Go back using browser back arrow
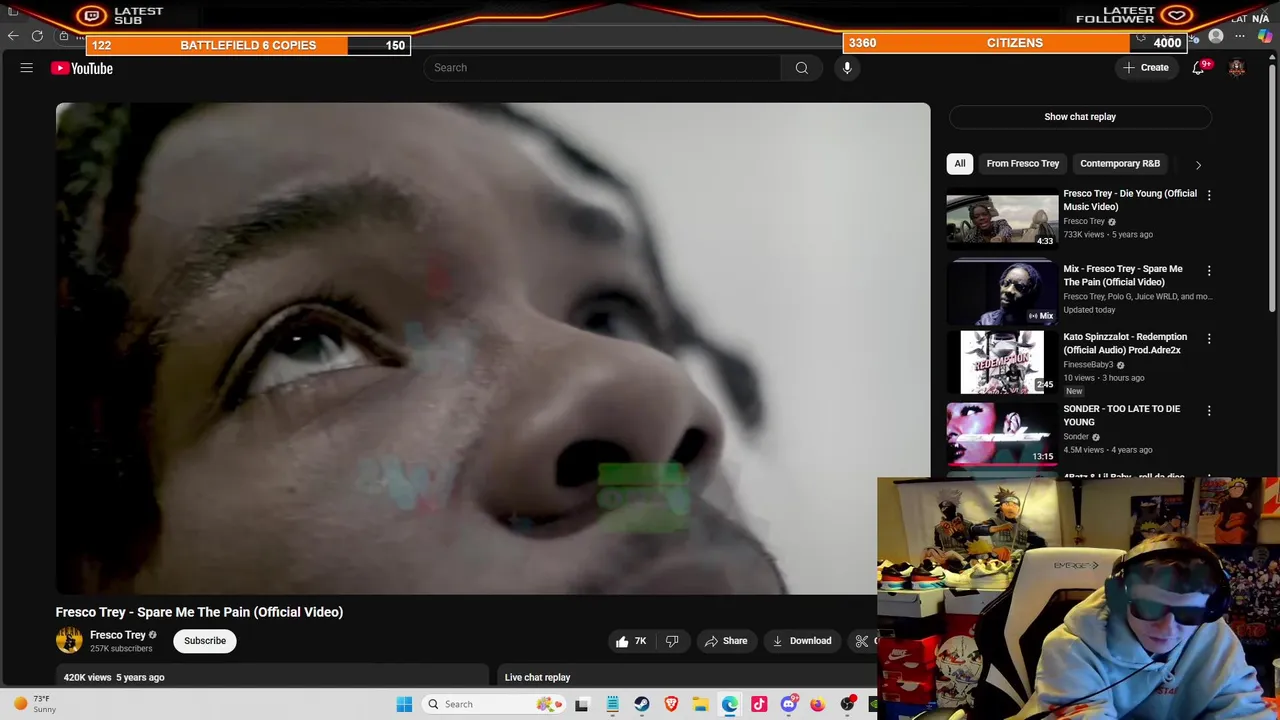 [x=13, y=36]
